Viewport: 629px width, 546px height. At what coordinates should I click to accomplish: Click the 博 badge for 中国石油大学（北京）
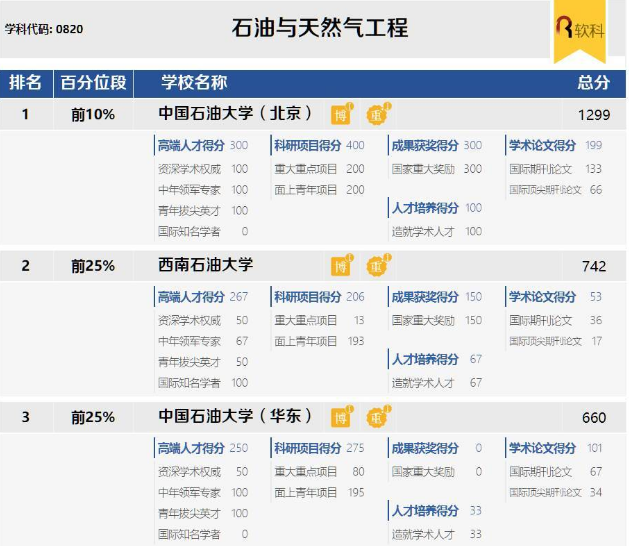click(x=342, y=114)
